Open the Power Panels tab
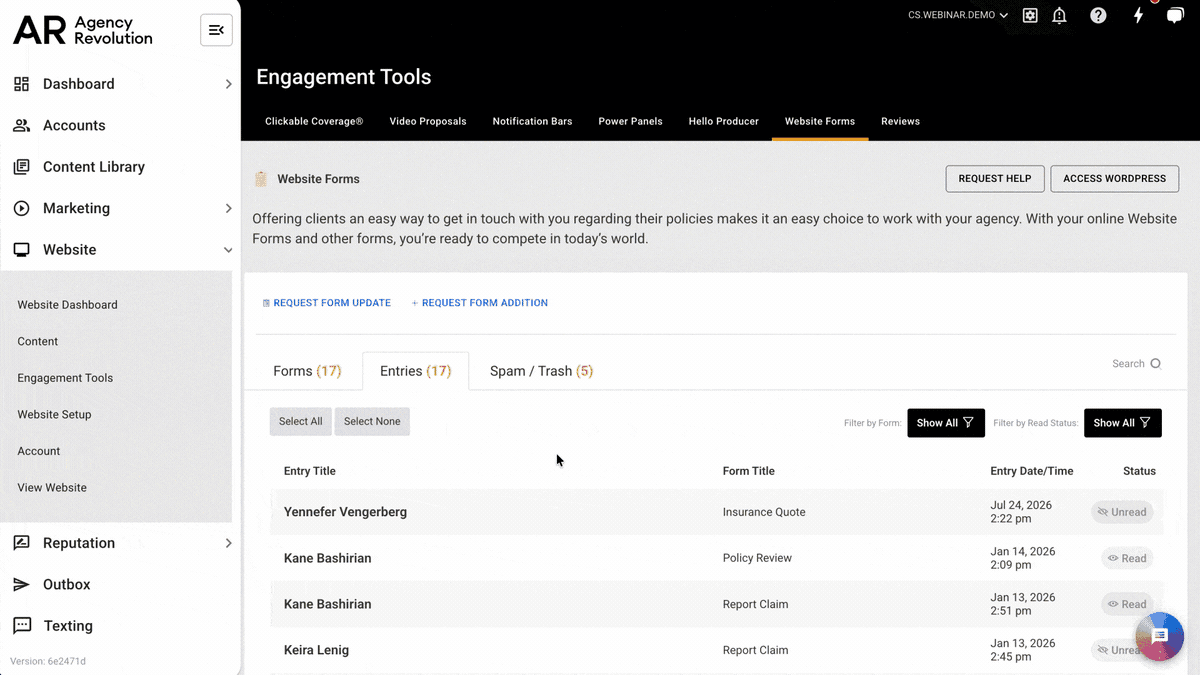The image size is (1200, 675). [x=630, y=121]
